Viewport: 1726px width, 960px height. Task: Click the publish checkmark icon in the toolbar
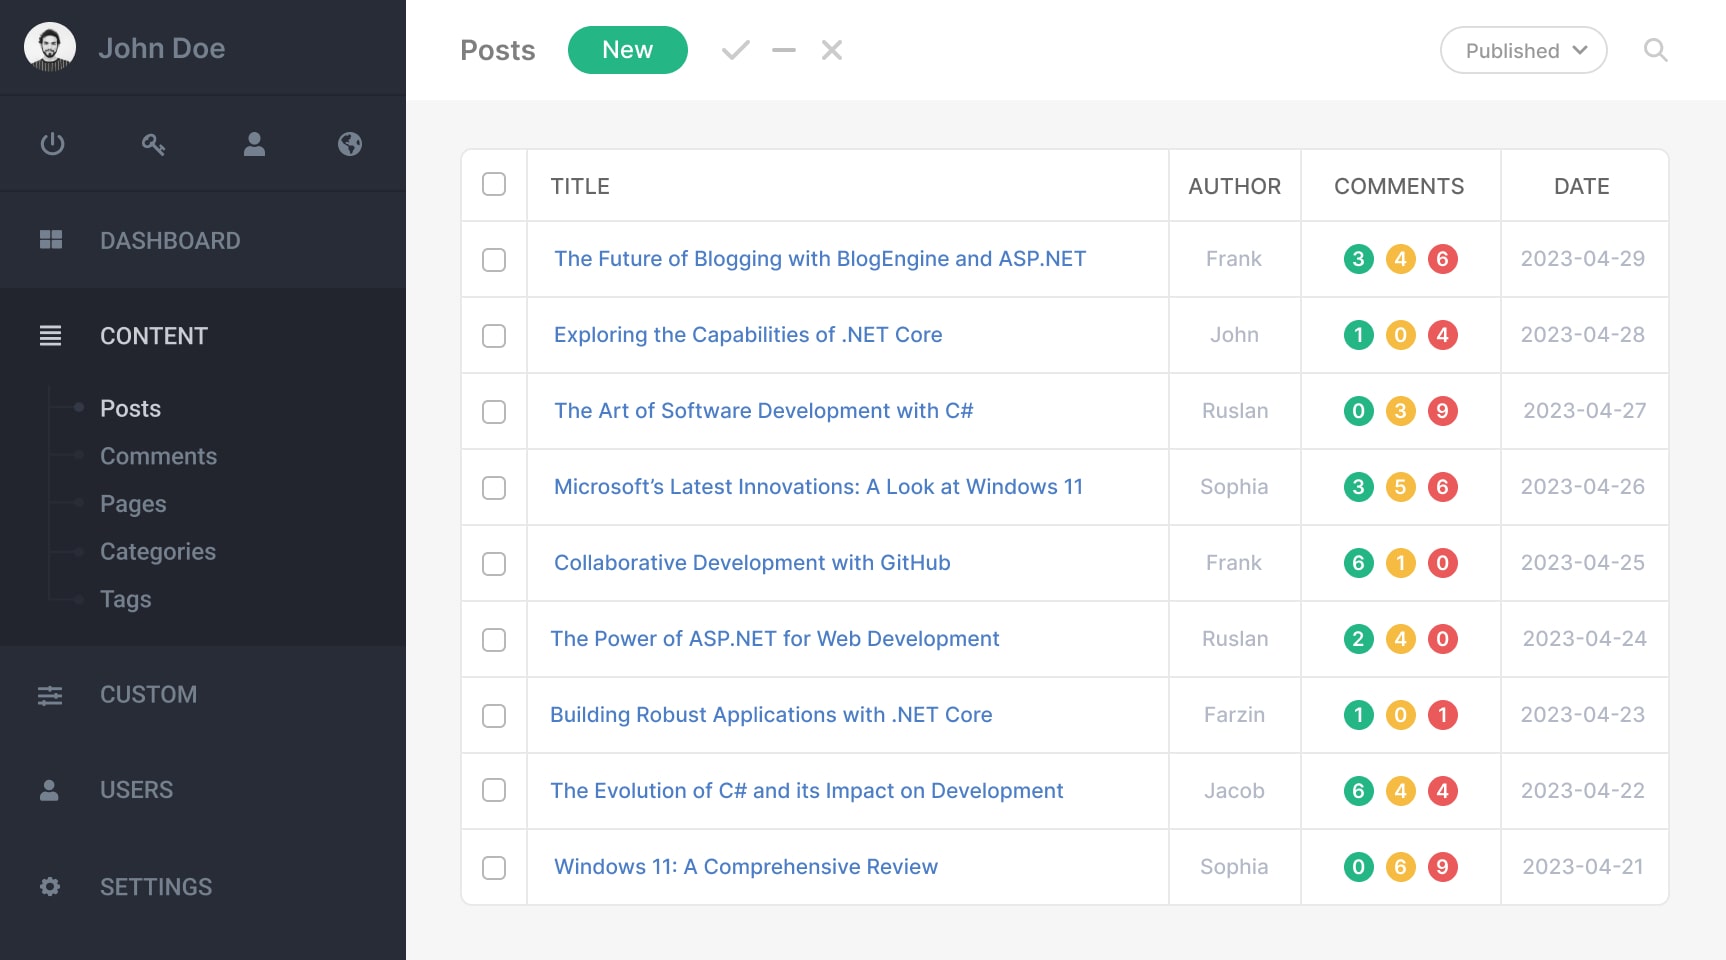735,49
